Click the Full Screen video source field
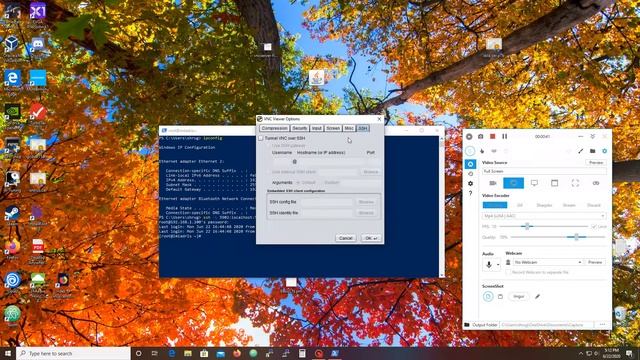 (x=544, y=171)
